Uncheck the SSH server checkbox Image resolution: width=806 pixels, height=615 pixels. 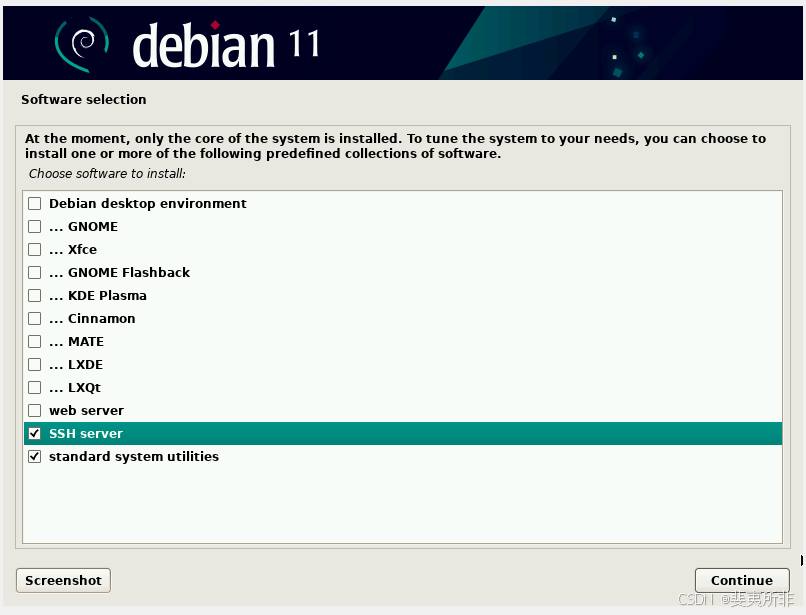click(34, 433)
